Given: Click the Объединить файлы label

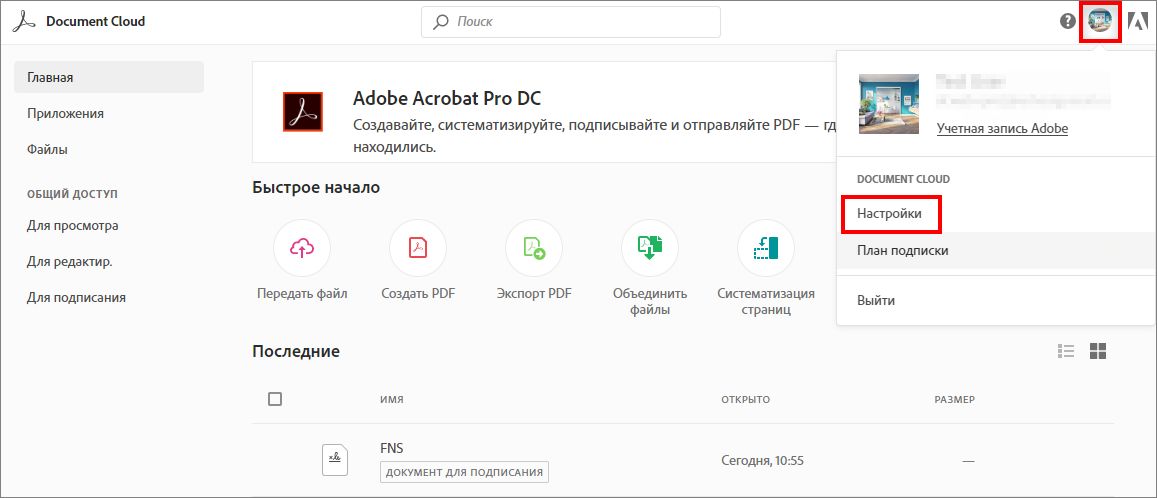Looking at the screenshot, I should (x=650, y=302).
